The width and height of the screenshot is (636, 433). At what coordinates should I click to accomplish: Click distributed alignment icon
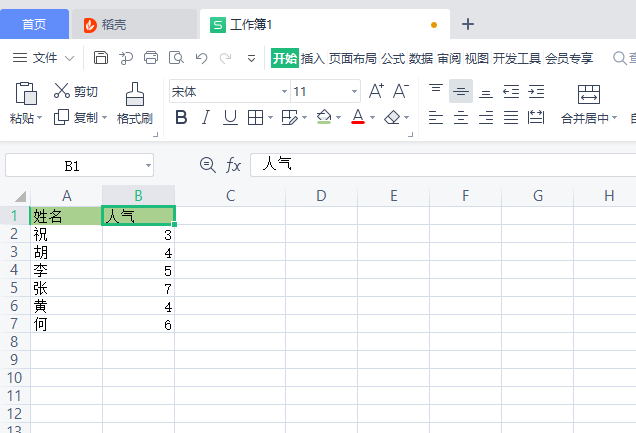(x=536, y=118)
